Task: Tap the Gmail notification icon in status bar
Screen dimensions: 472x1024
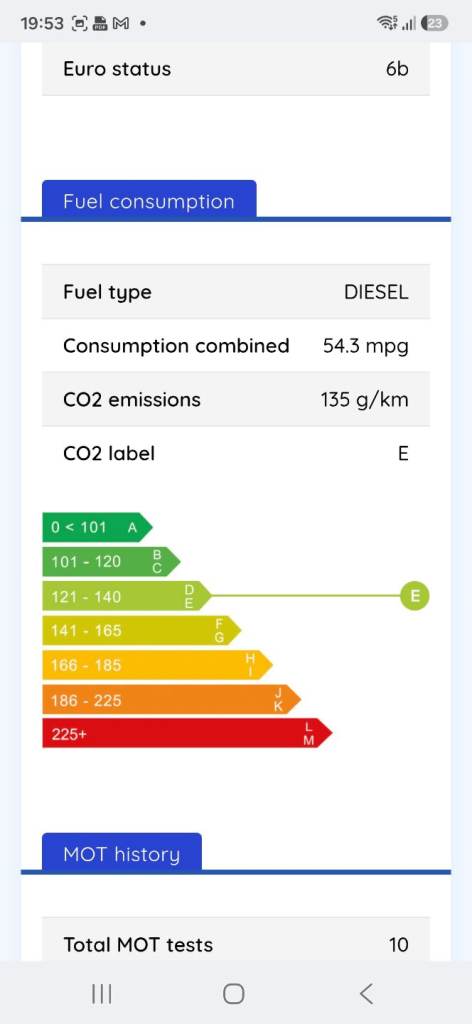Action: pos(121,24)
